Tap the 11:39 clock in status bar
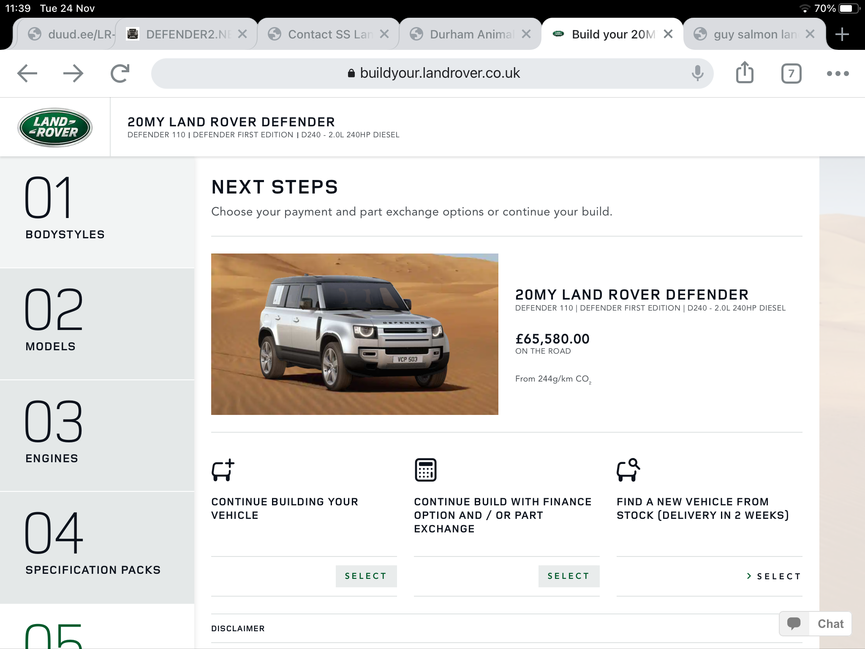 click(18, 8)
